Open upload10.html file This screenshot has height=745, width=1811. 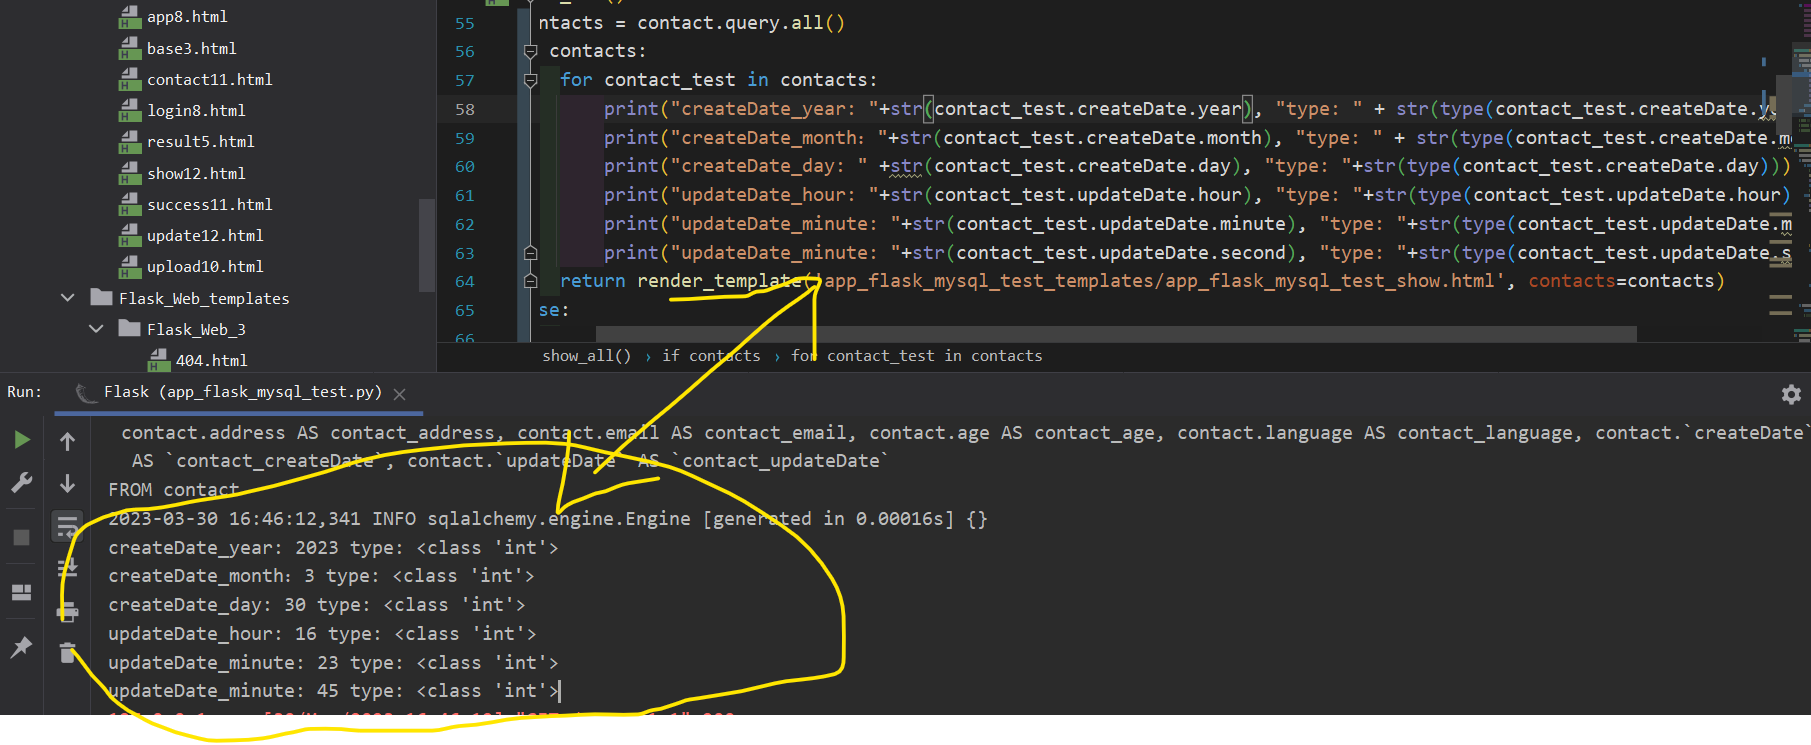[205, 266]
